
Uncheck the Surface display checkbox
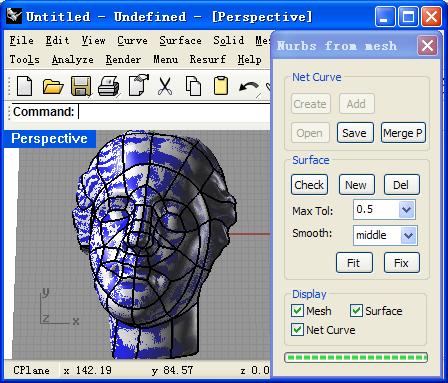(x=356, y=311)
